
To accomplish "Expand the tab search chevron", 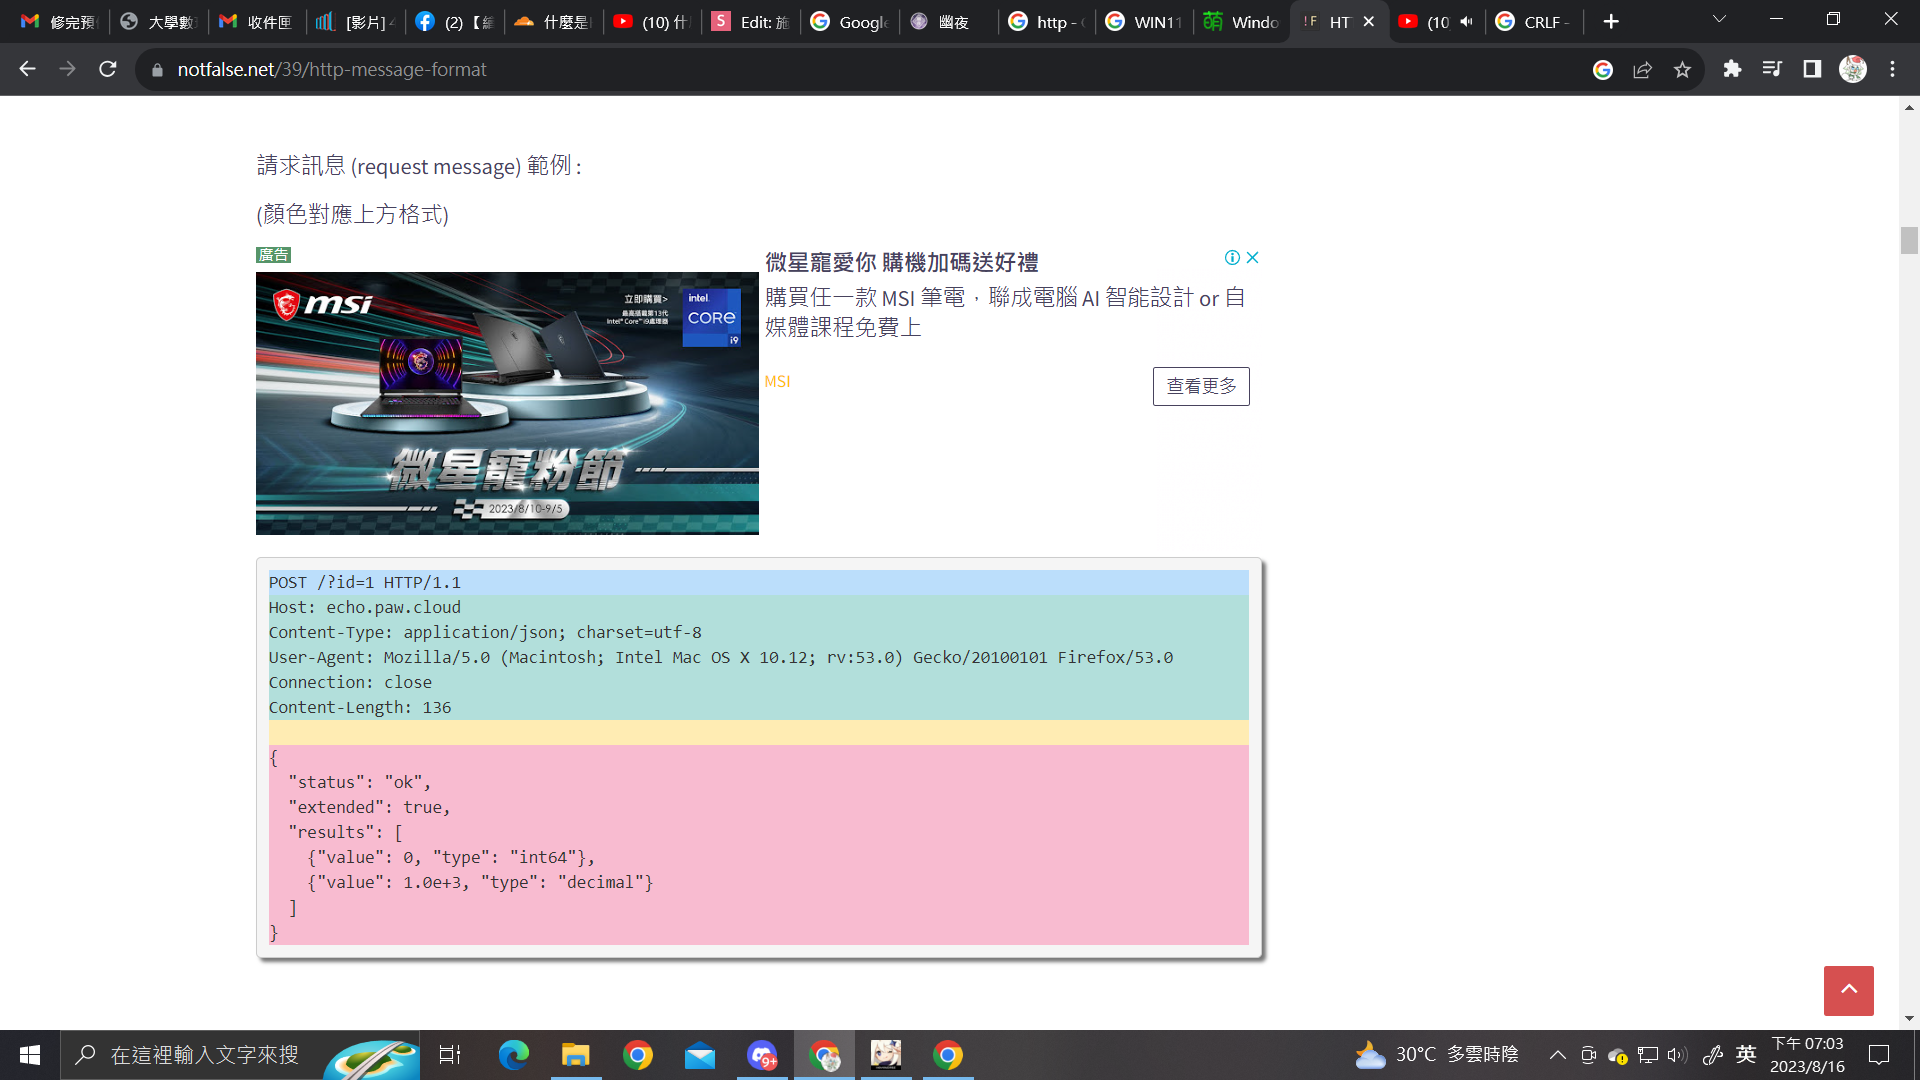I will [x=1719, y=19].
